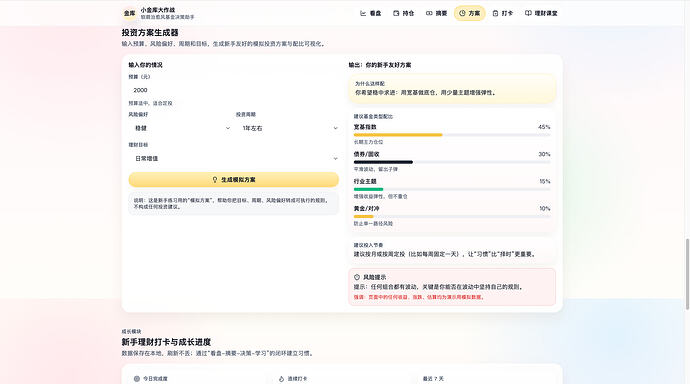The image size is (690, 384).
Task: Open the 理财课堂 tab
Action: 541,13
